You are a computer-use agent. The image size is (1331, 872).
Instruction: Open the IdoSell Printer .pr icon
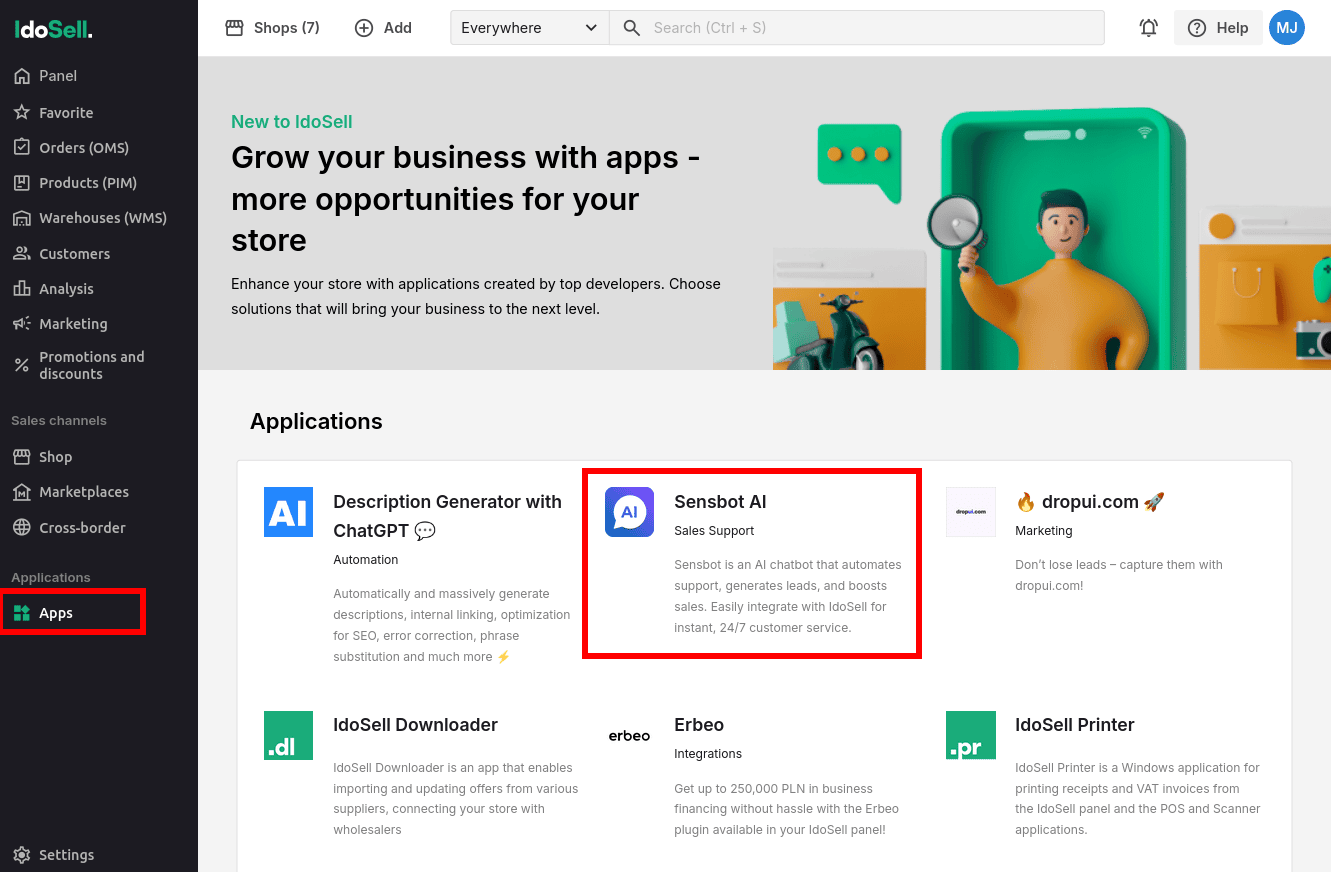(970, 735)
